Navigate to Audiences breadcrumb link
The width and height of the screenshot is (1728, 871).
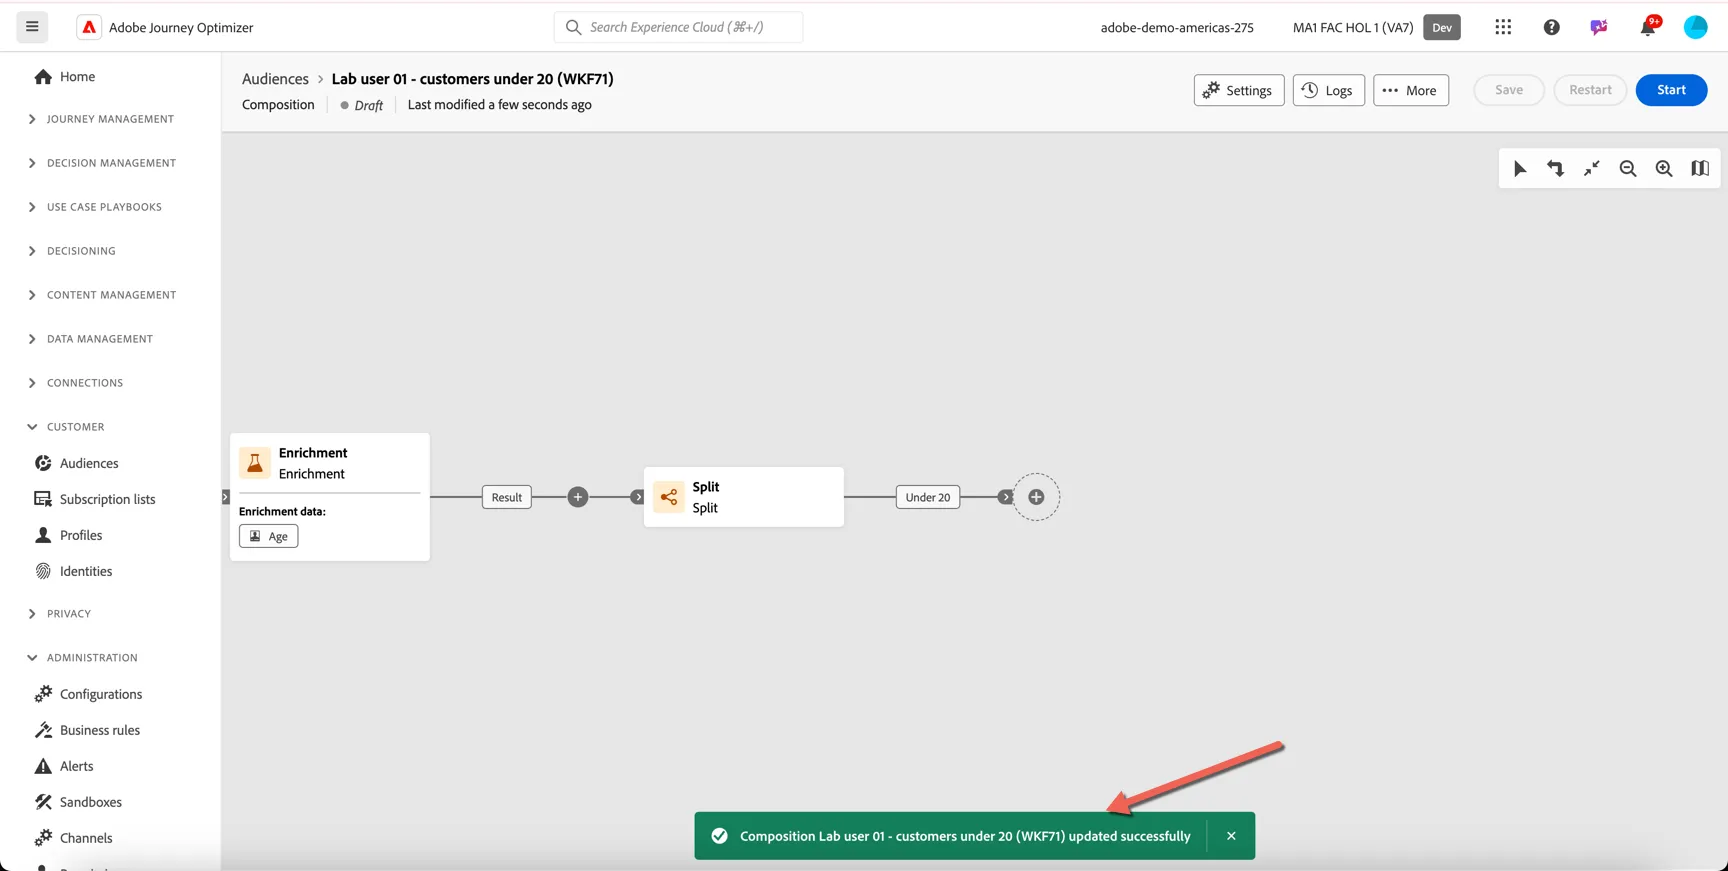(x=275, y=79)
